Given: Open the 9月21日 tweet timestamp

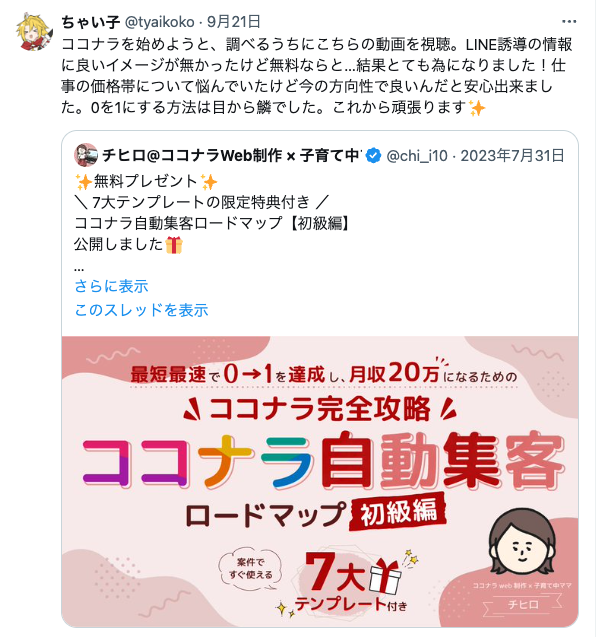Looking at the screenshot, I should point(234,22).
